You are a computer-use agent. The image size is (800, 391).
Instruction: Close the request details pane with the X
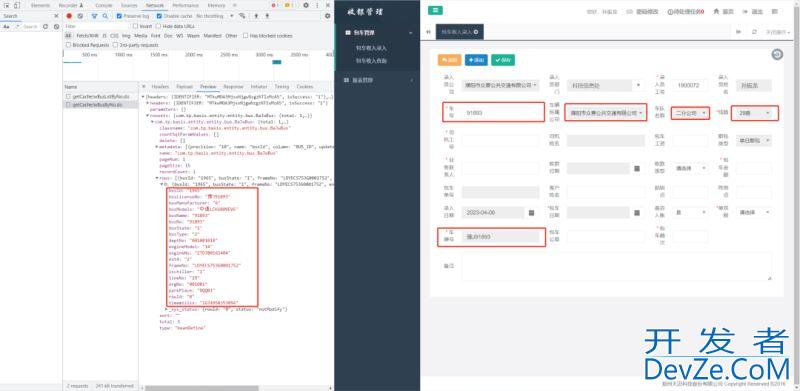coord(144,87)
